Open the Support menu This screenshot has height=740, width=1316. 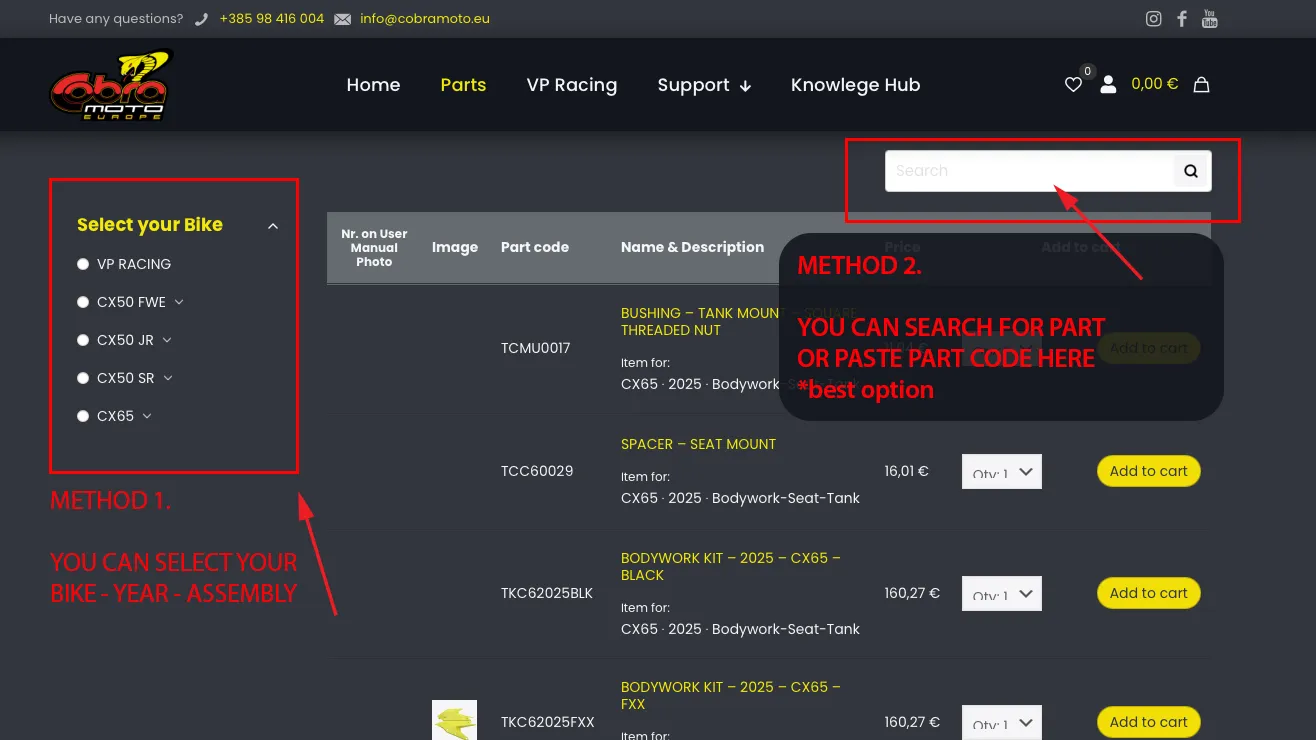pos(703,85)
